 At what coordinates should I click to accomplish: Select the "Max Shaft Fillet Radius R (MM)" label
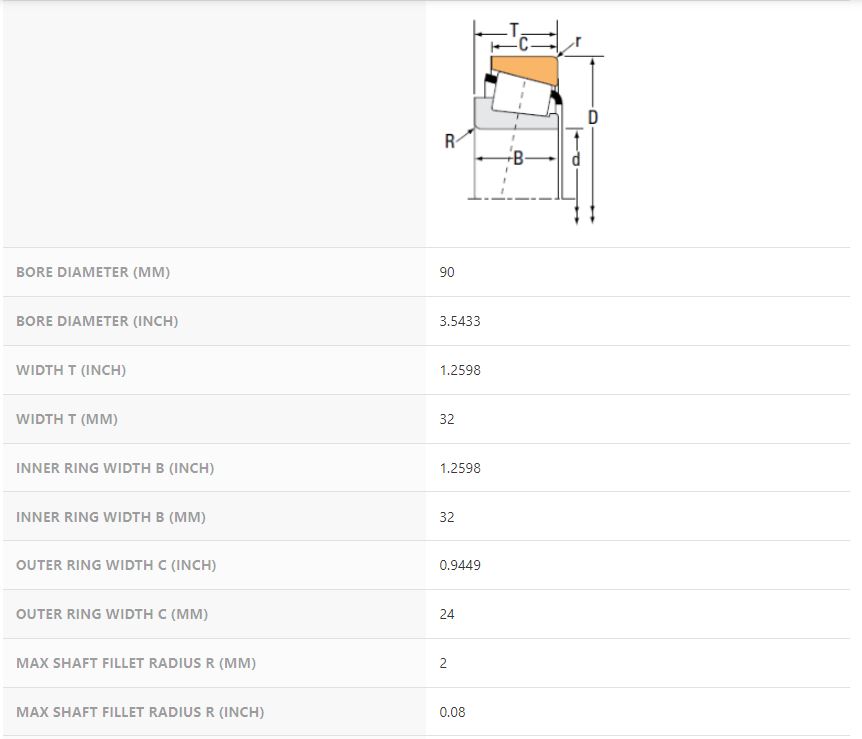[130, 663]
